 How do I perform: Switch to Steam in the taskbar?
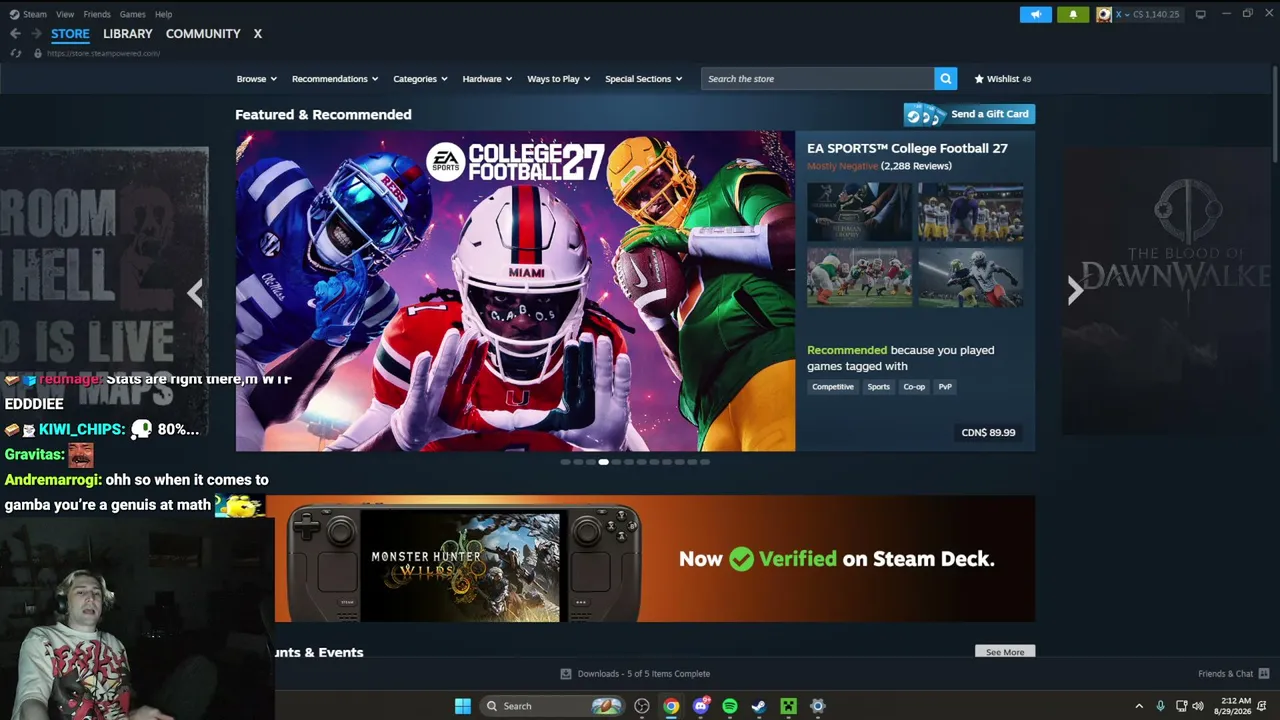[759, 706]
